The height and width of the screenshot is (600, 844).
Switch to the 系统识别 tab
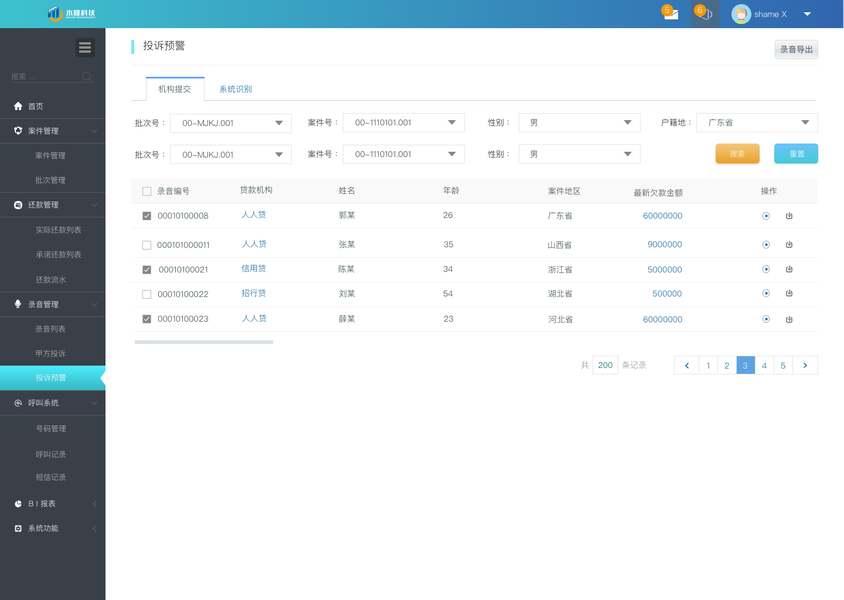coord(235,89)
